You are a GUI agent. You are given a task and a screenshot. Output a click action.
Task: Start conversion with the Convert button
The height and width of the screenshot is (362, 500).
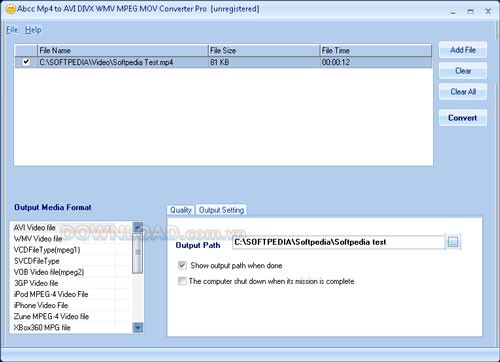point(463,118)
